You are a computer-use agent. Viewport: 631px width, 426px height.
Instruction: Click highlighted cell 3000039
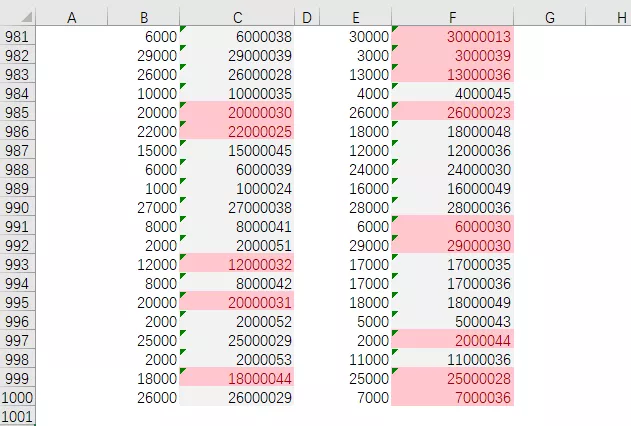coord(452,56)
